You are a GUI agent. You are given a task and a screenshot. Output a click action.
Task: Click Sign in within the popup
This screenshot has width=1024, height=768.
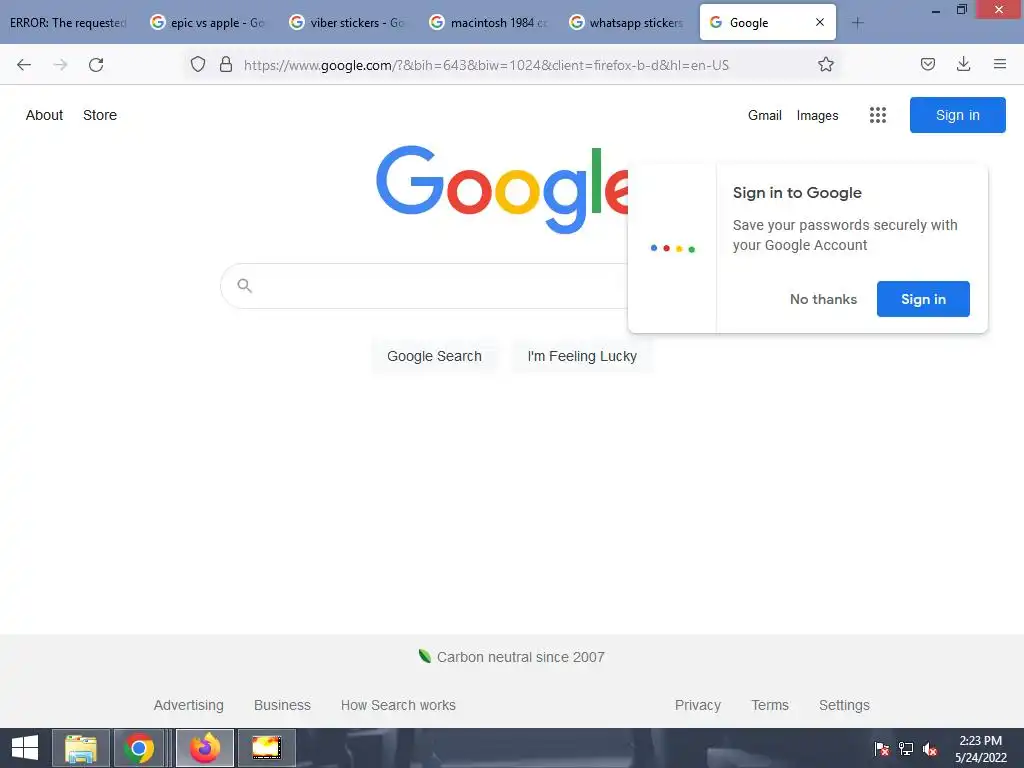tap(923, 299)
